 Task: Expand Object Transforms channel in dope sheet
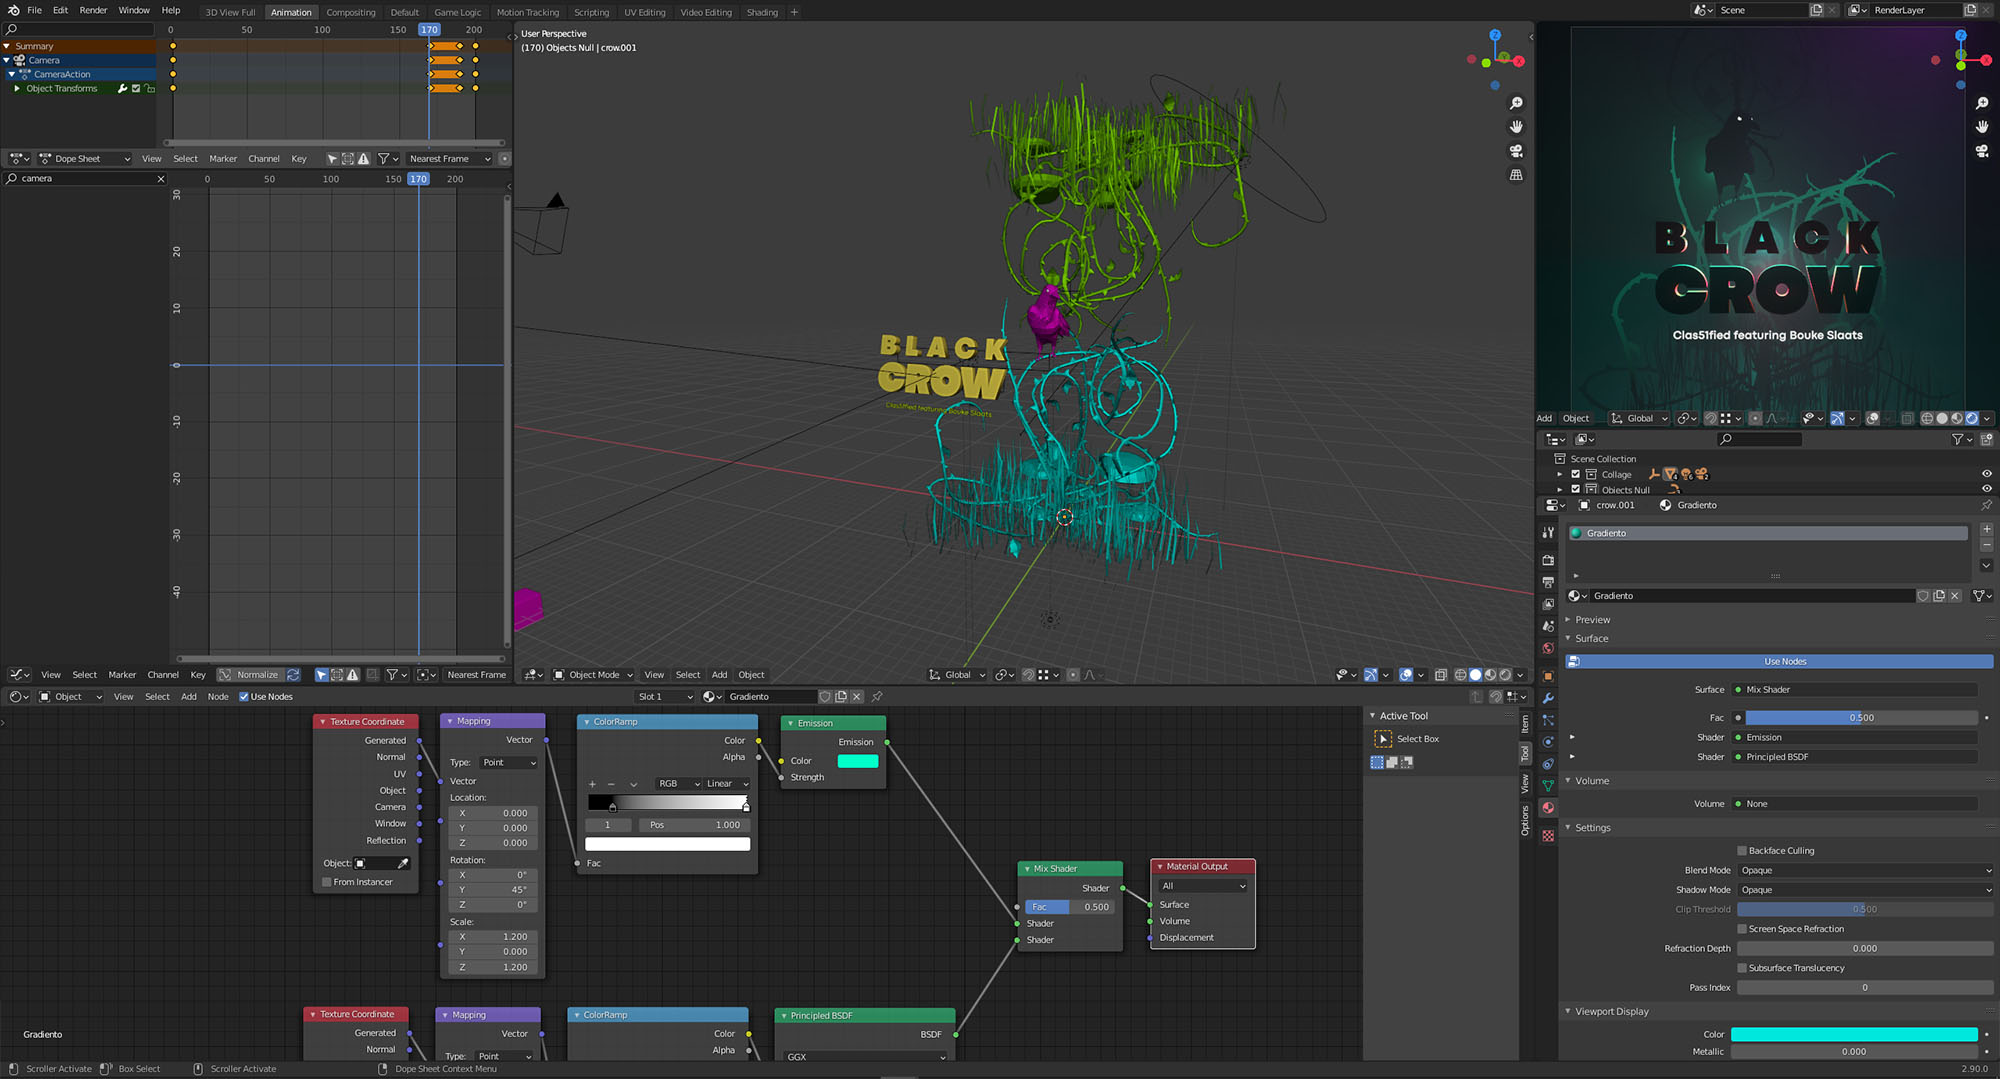click(x=17, y=89)
